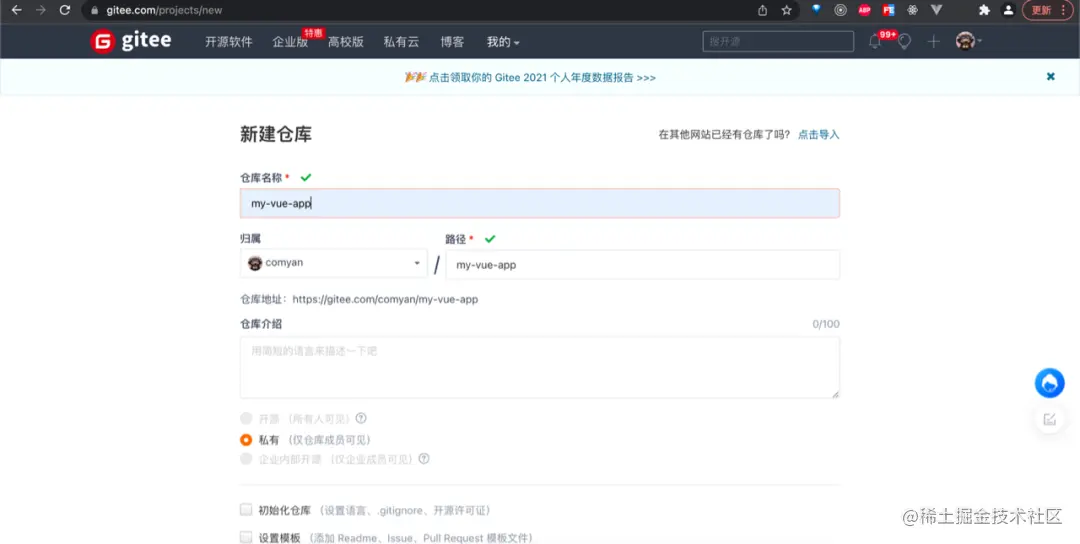
Task: Click the 点击导入 link
Action: 819,134
